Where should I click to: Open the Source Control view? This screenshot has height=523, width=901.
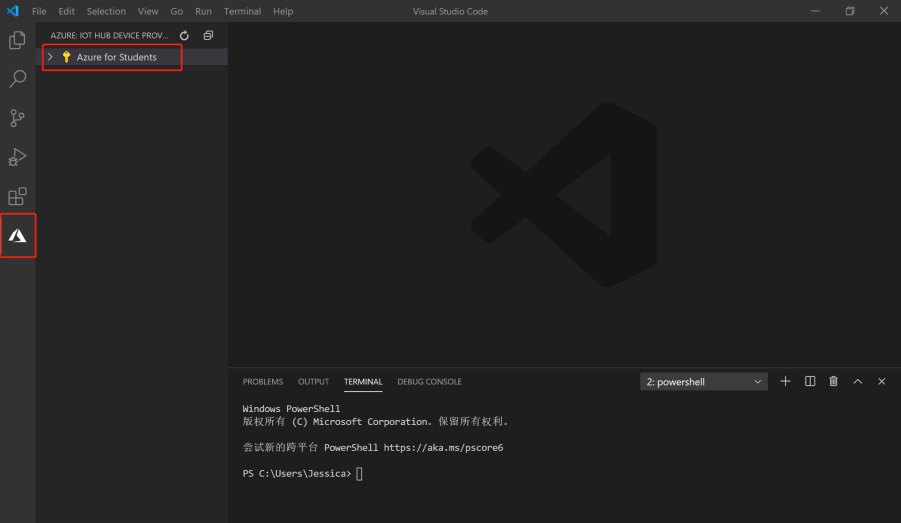coord(17,118)
